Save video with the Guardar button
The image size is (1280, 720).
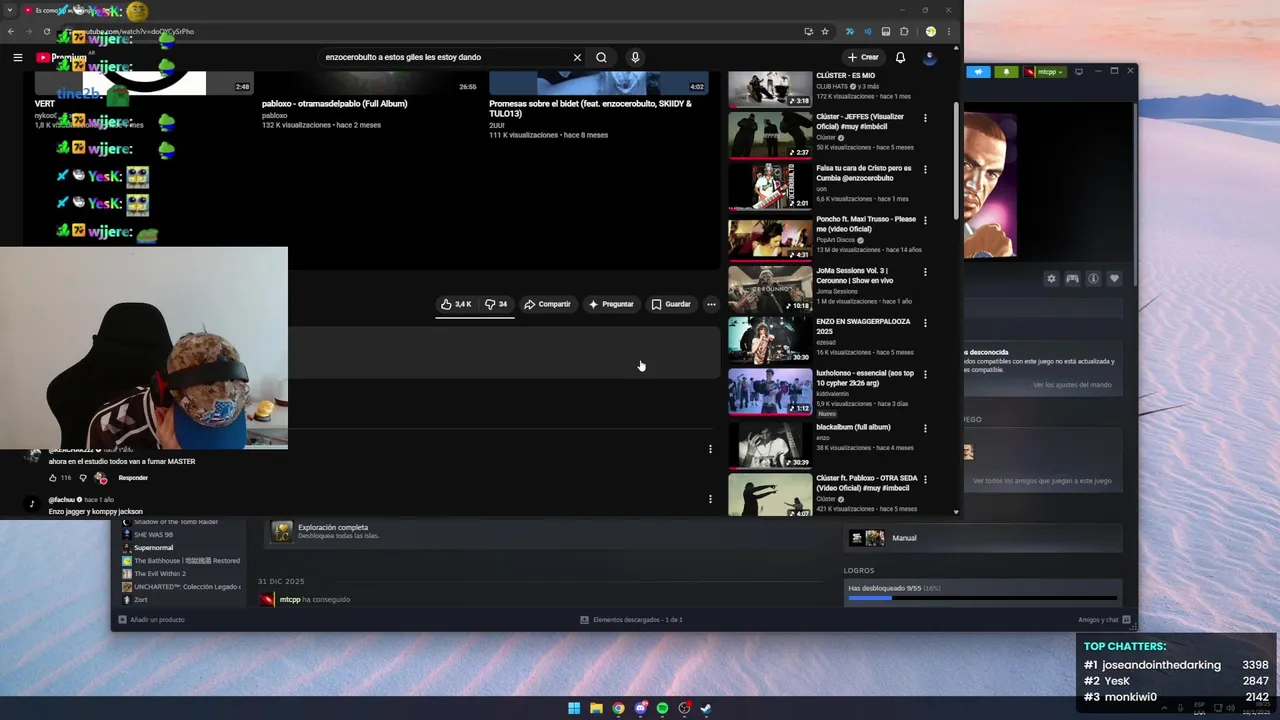coord(671,304)
